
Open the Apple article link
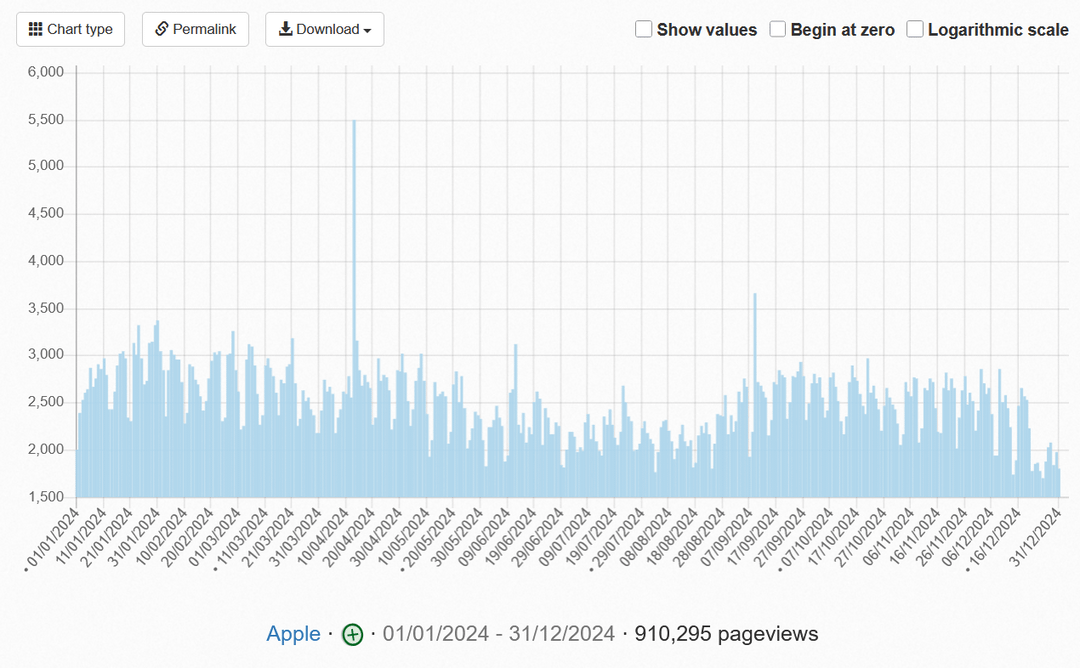(x=293, y=634)
